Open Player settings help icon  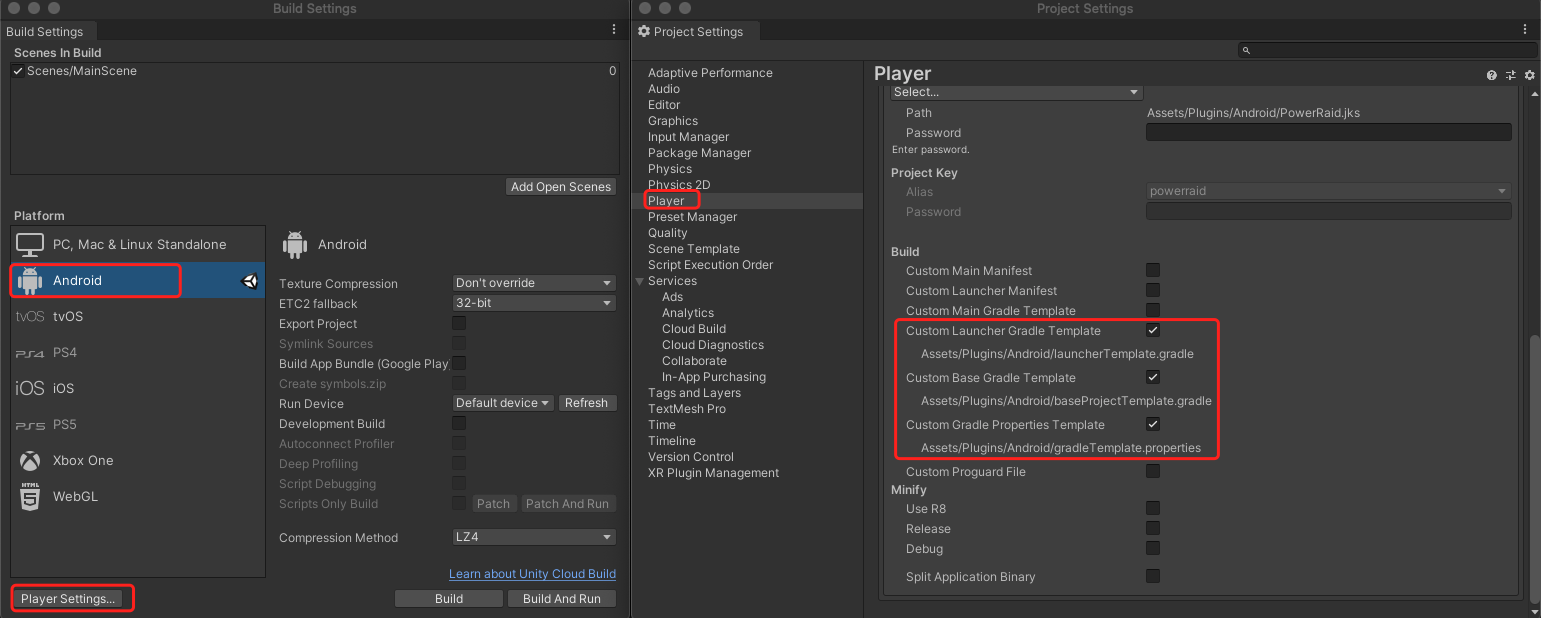pos(1492,75)
